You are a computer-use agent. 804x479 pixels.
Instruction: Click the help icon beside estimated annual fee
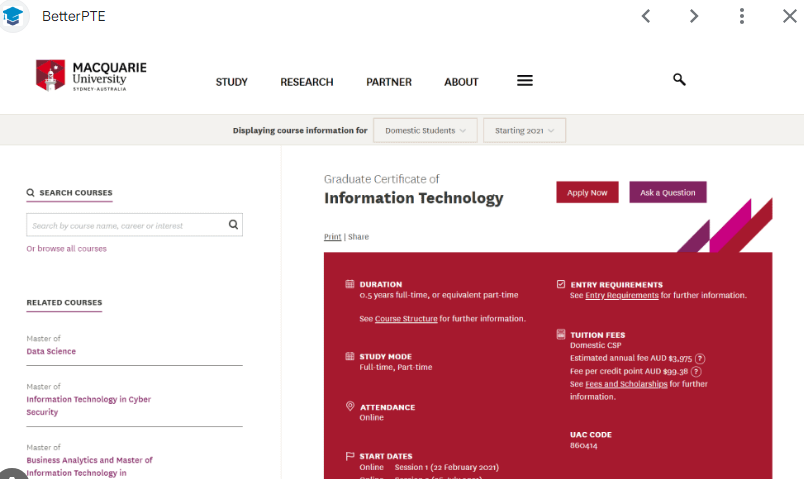click(x=700, y=358)
